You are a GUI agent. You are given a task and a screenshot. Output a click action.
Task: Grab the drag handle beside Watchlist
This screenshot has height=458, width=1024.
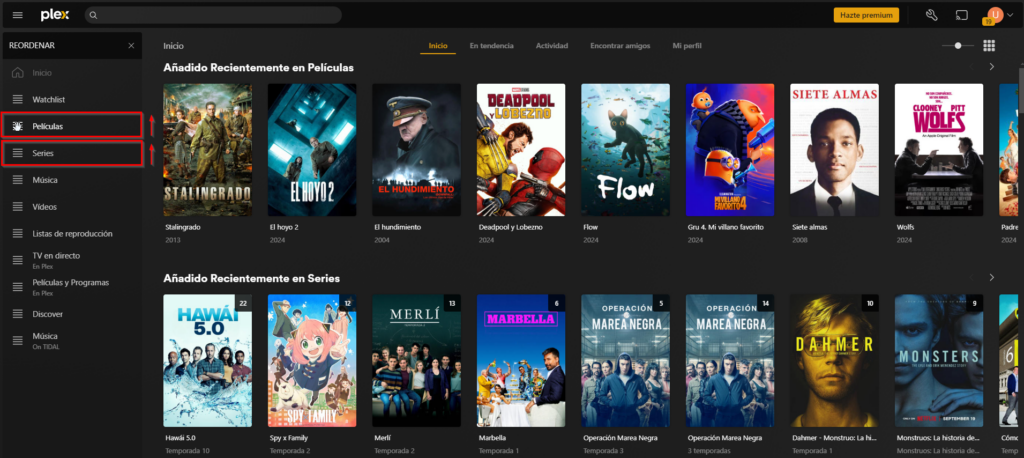pos(18,99)
